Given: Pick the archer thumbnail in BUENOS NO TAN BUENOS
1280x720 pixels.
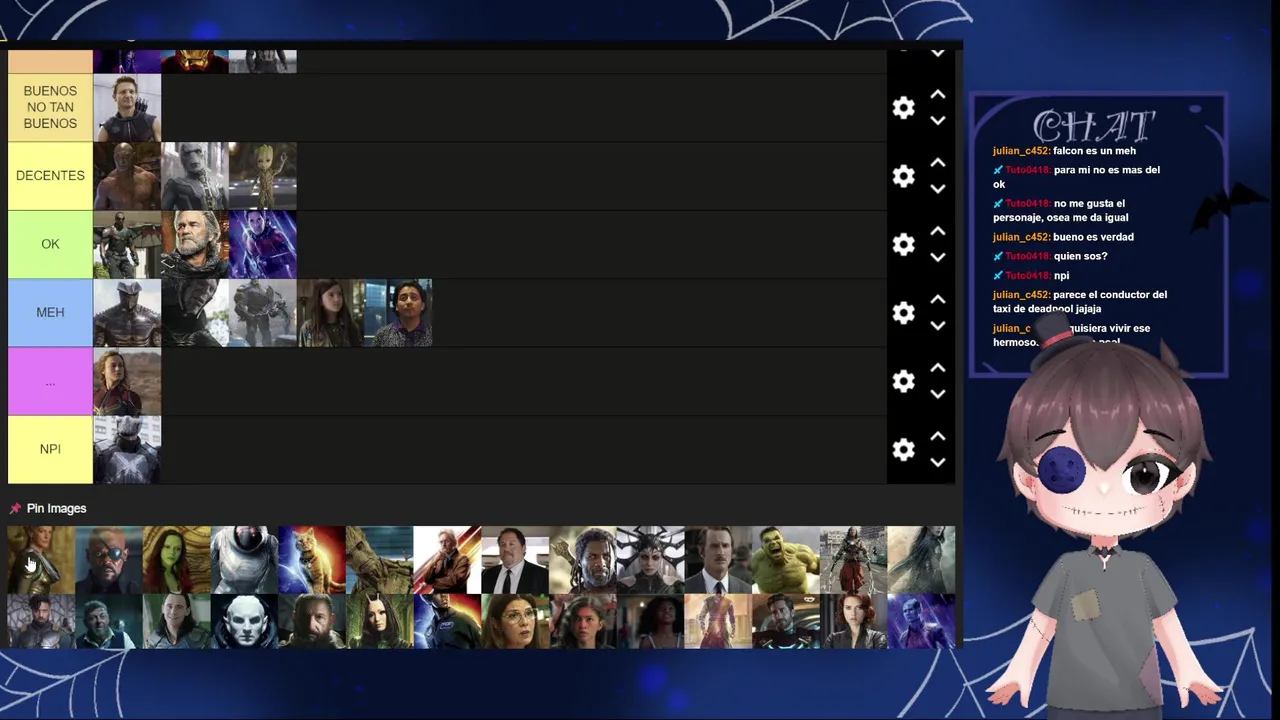Looking at the screenshot, I should click(127, 107).
